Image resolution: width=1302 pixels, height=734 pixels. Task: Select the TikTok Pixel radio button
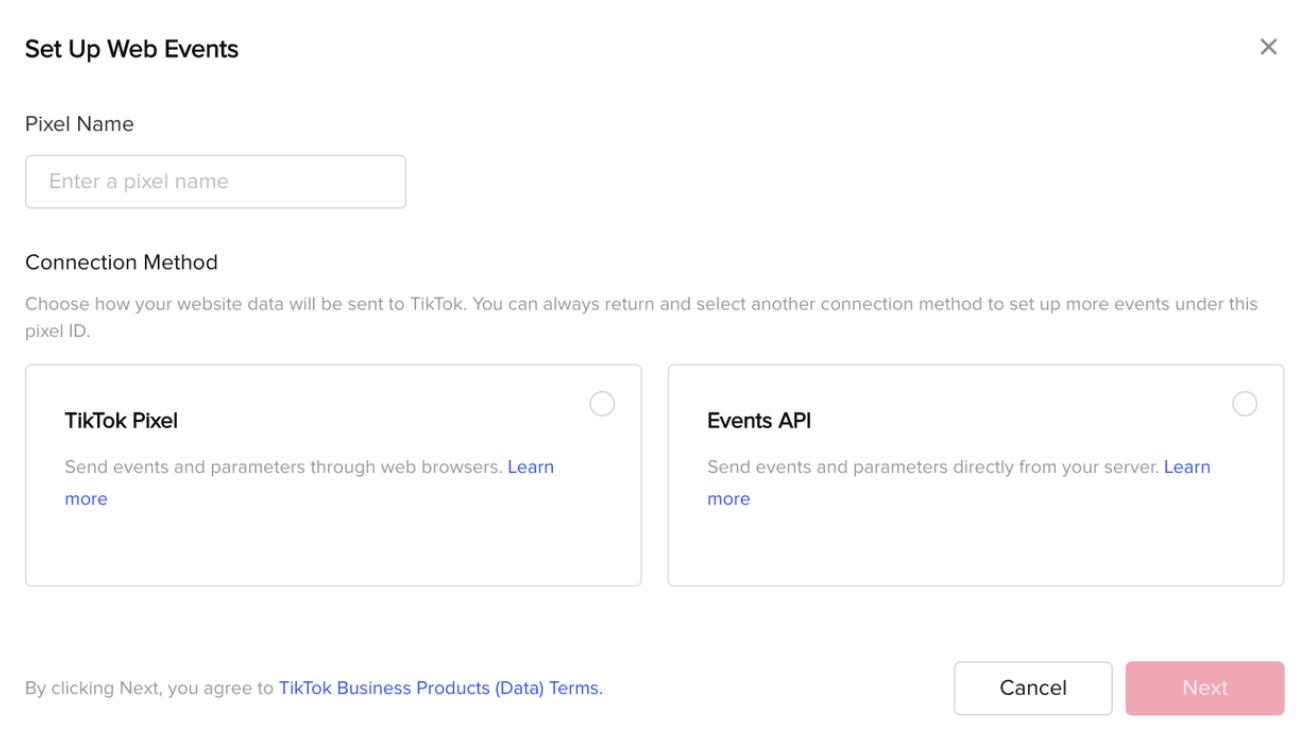click(602, 404)
